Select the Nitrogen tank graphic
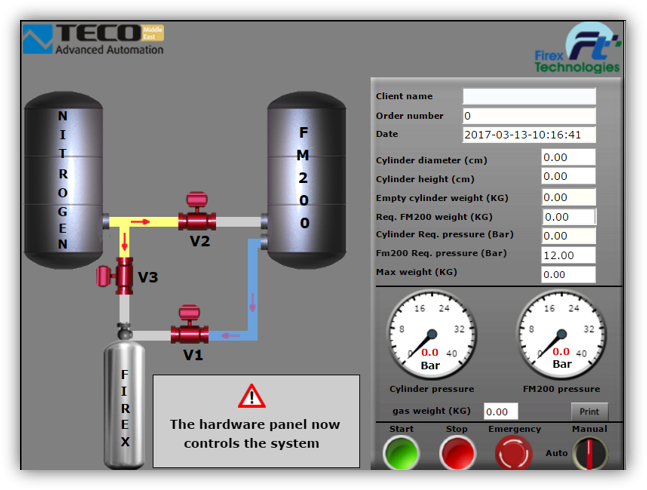The height and width of the screenshot is (490, 647). pos(64,180)
